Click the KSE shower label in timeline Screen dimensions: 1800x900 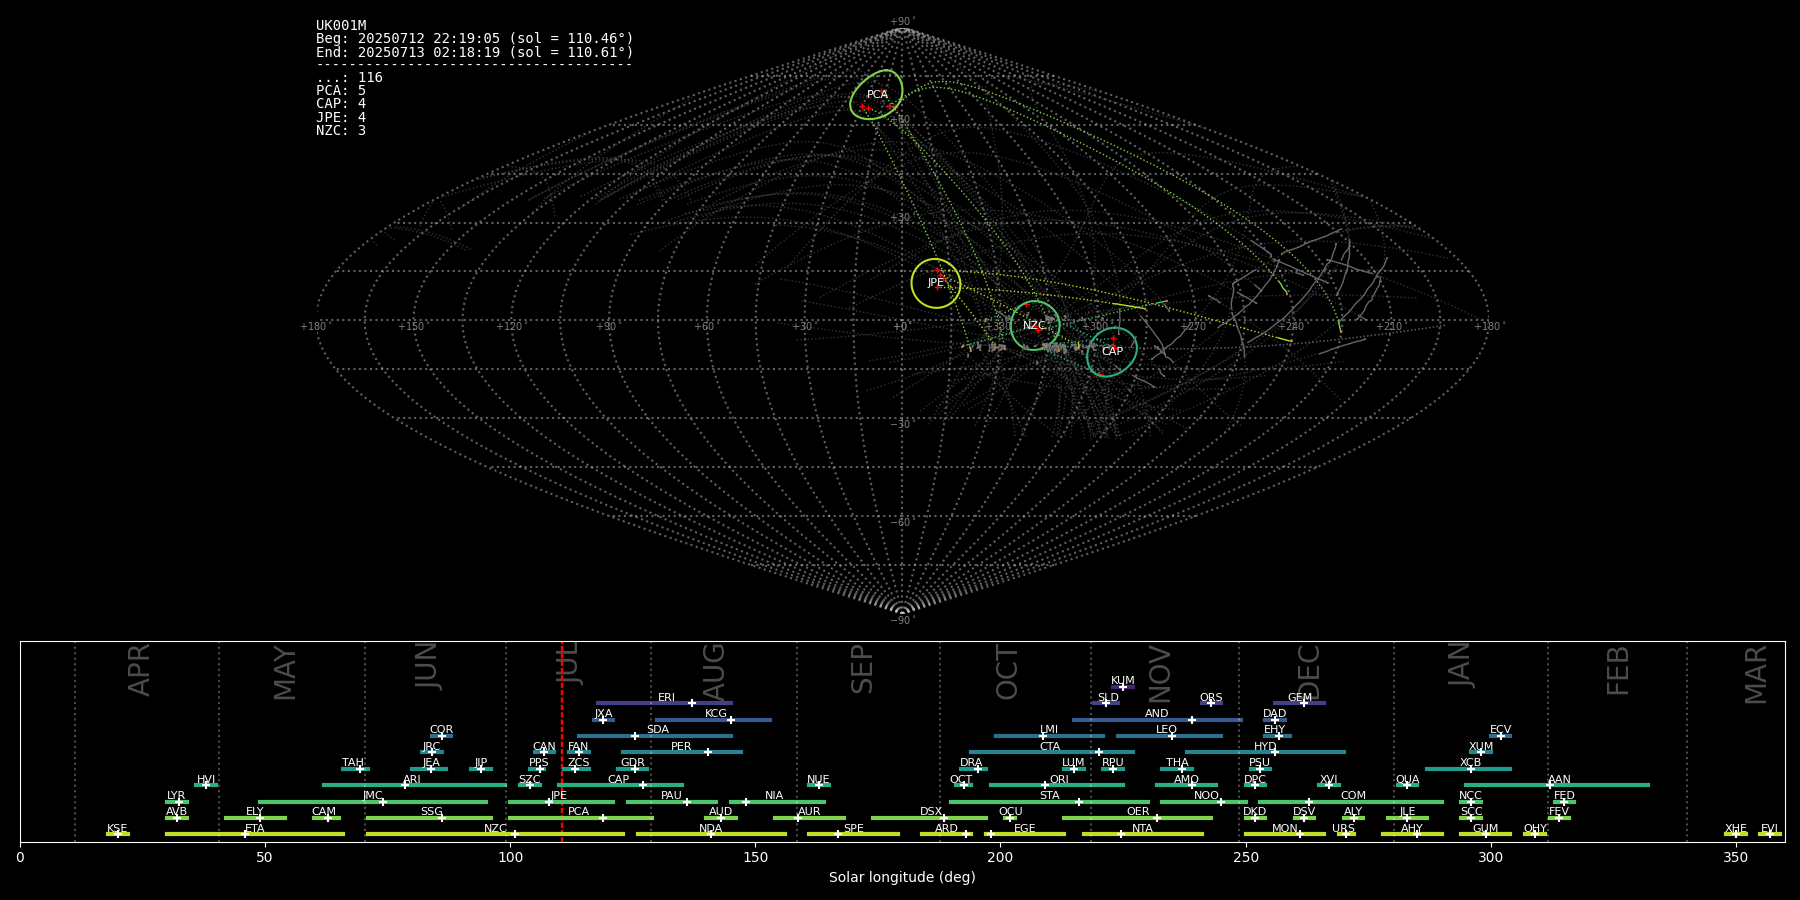click(117, 829)
